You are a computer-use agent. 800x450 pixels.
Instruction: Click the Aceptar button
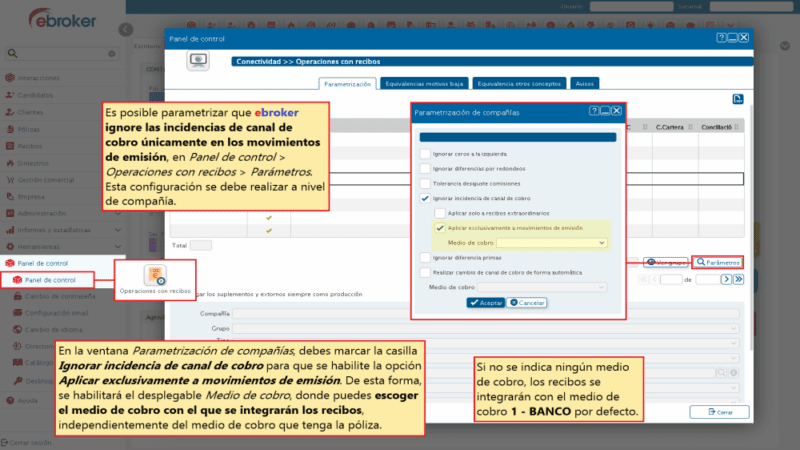pos(486,303)
